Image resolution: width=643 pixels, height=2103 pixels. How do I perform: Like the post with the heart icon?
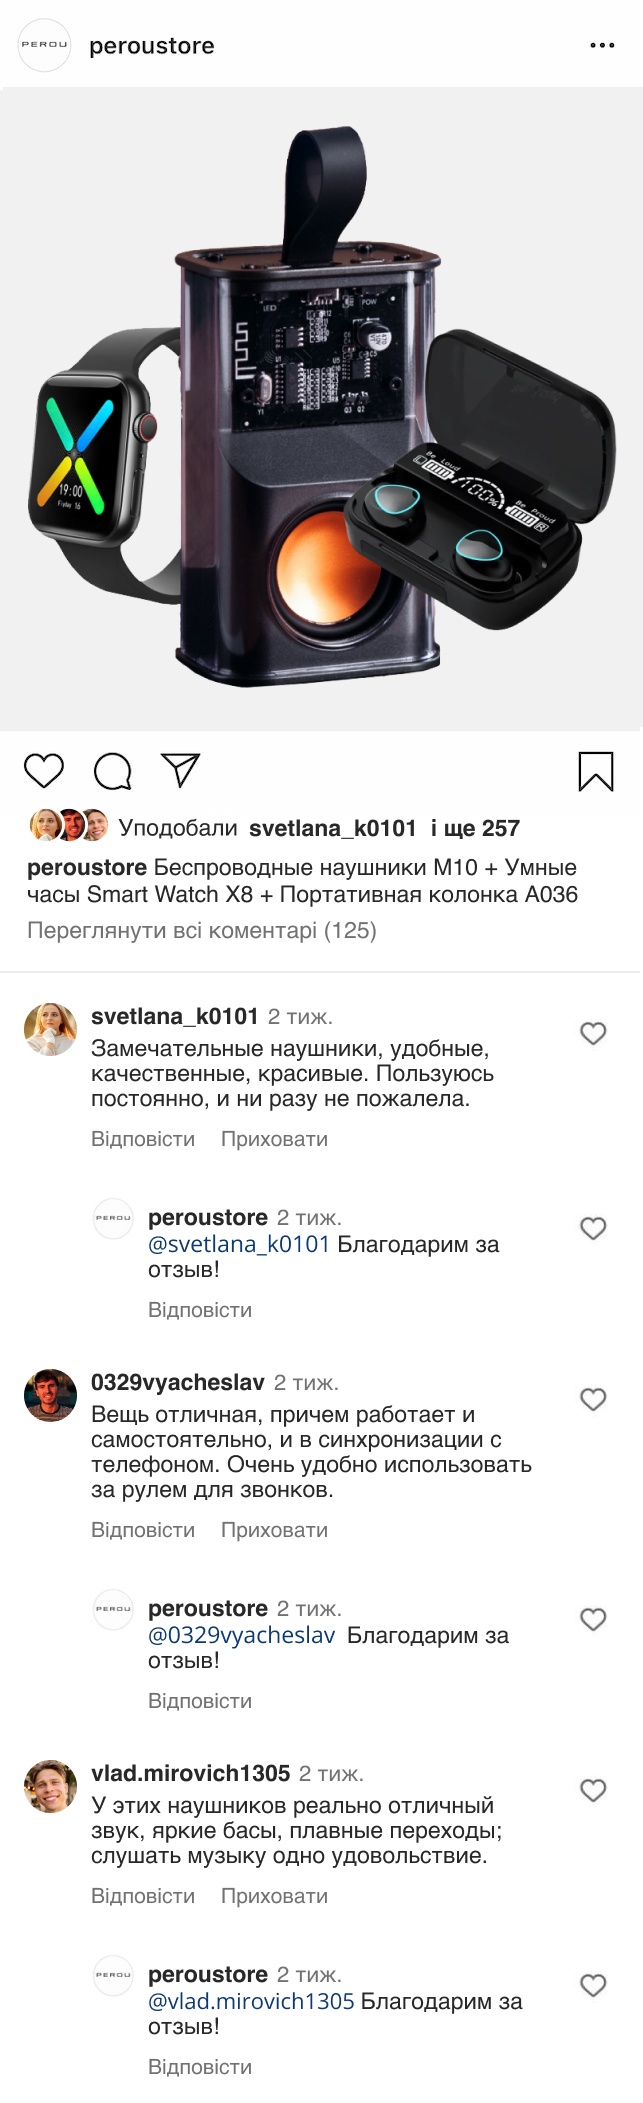pyautogui.click(x=44, y=771)
